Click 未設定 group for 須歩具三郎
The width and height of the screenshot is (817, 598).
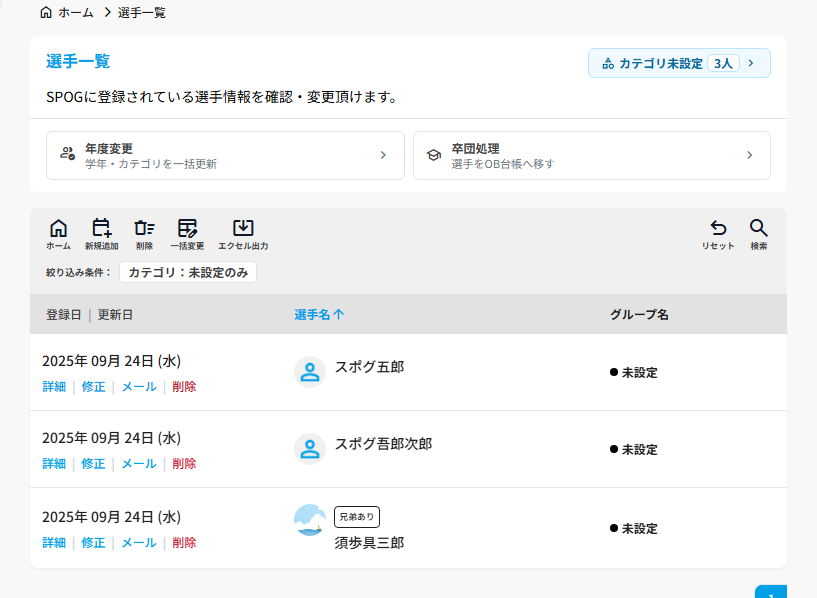pos(634,529)
